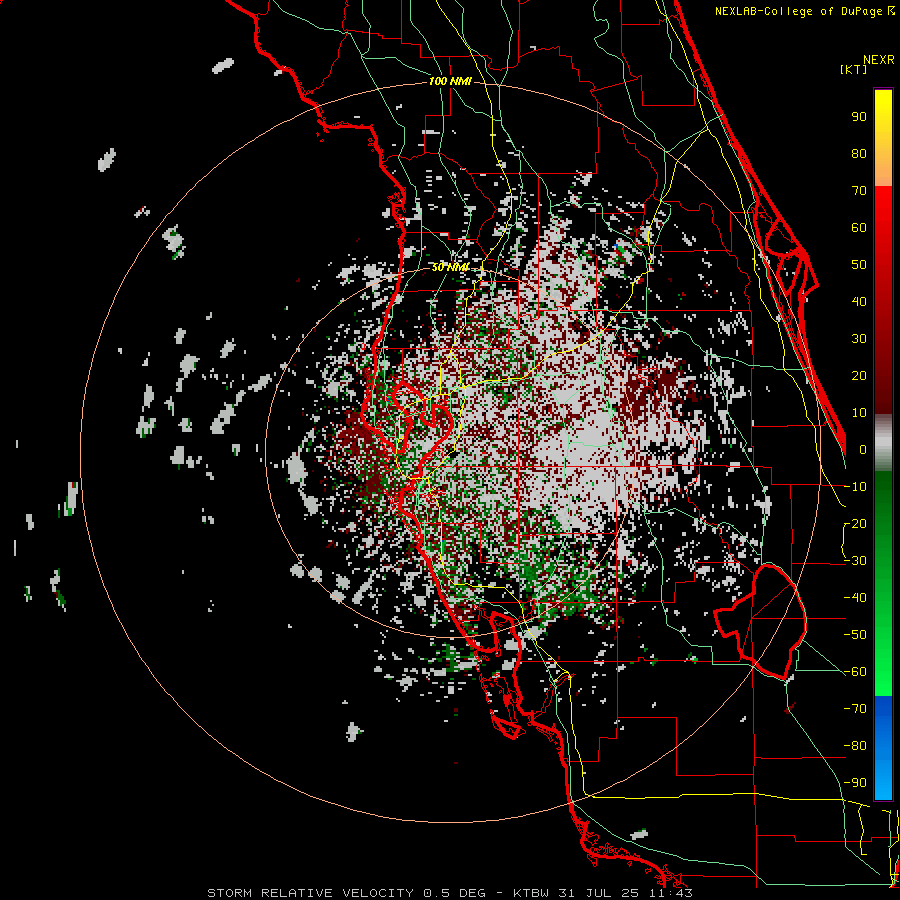
Task: Select the -80 knot legend value
Action: pos(855,746)
